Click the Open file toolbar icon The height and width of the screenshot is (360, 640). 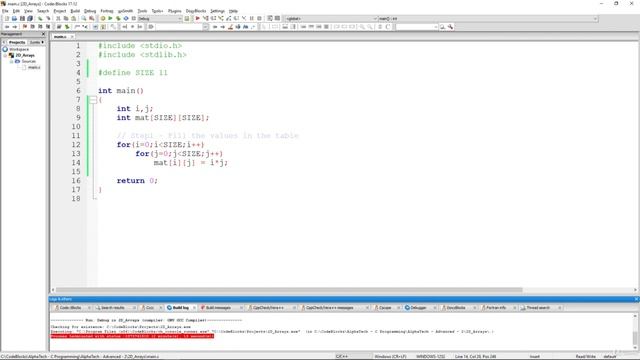click(14, 18)
